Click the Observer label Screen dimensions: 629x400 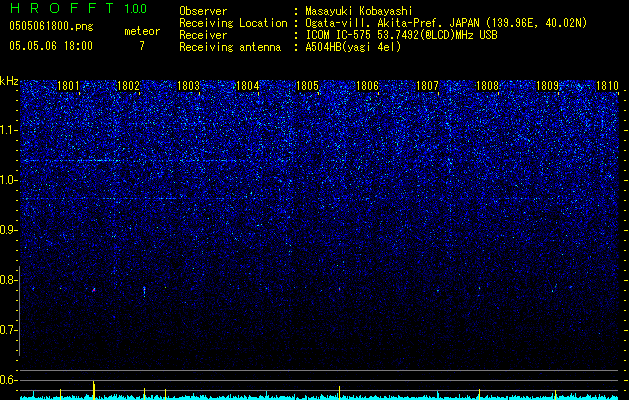(203, 11)
